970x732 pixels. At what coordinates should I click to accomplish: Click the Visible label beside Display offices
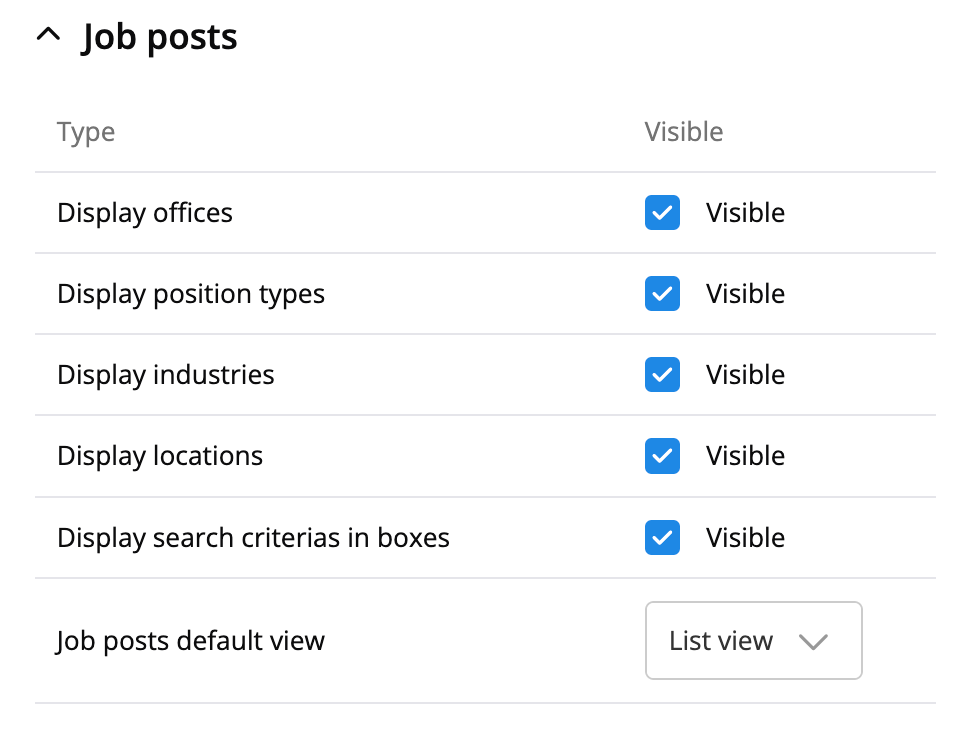(x=745, y=213)
